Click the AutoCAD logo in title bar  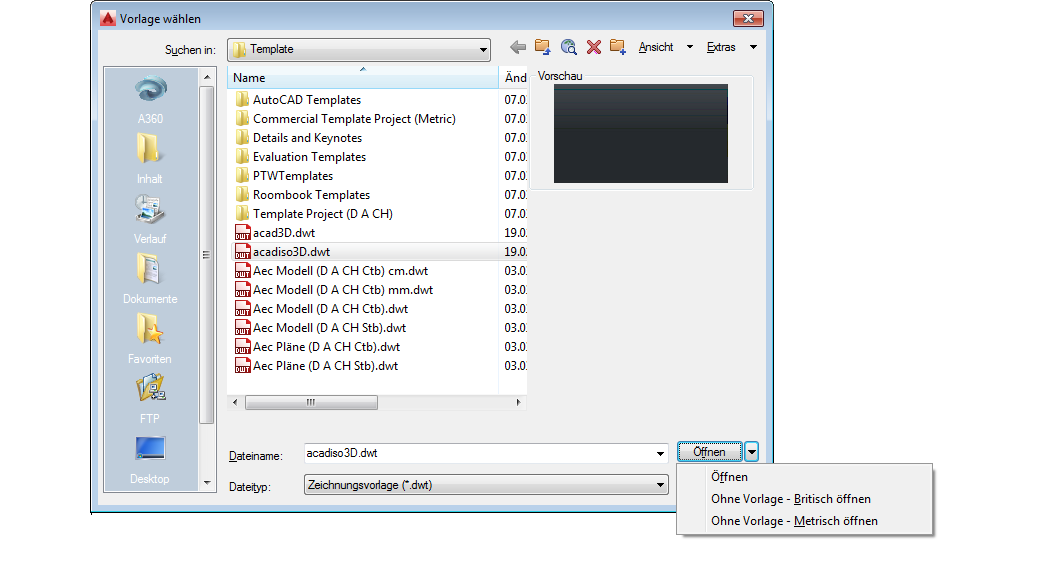108,18
